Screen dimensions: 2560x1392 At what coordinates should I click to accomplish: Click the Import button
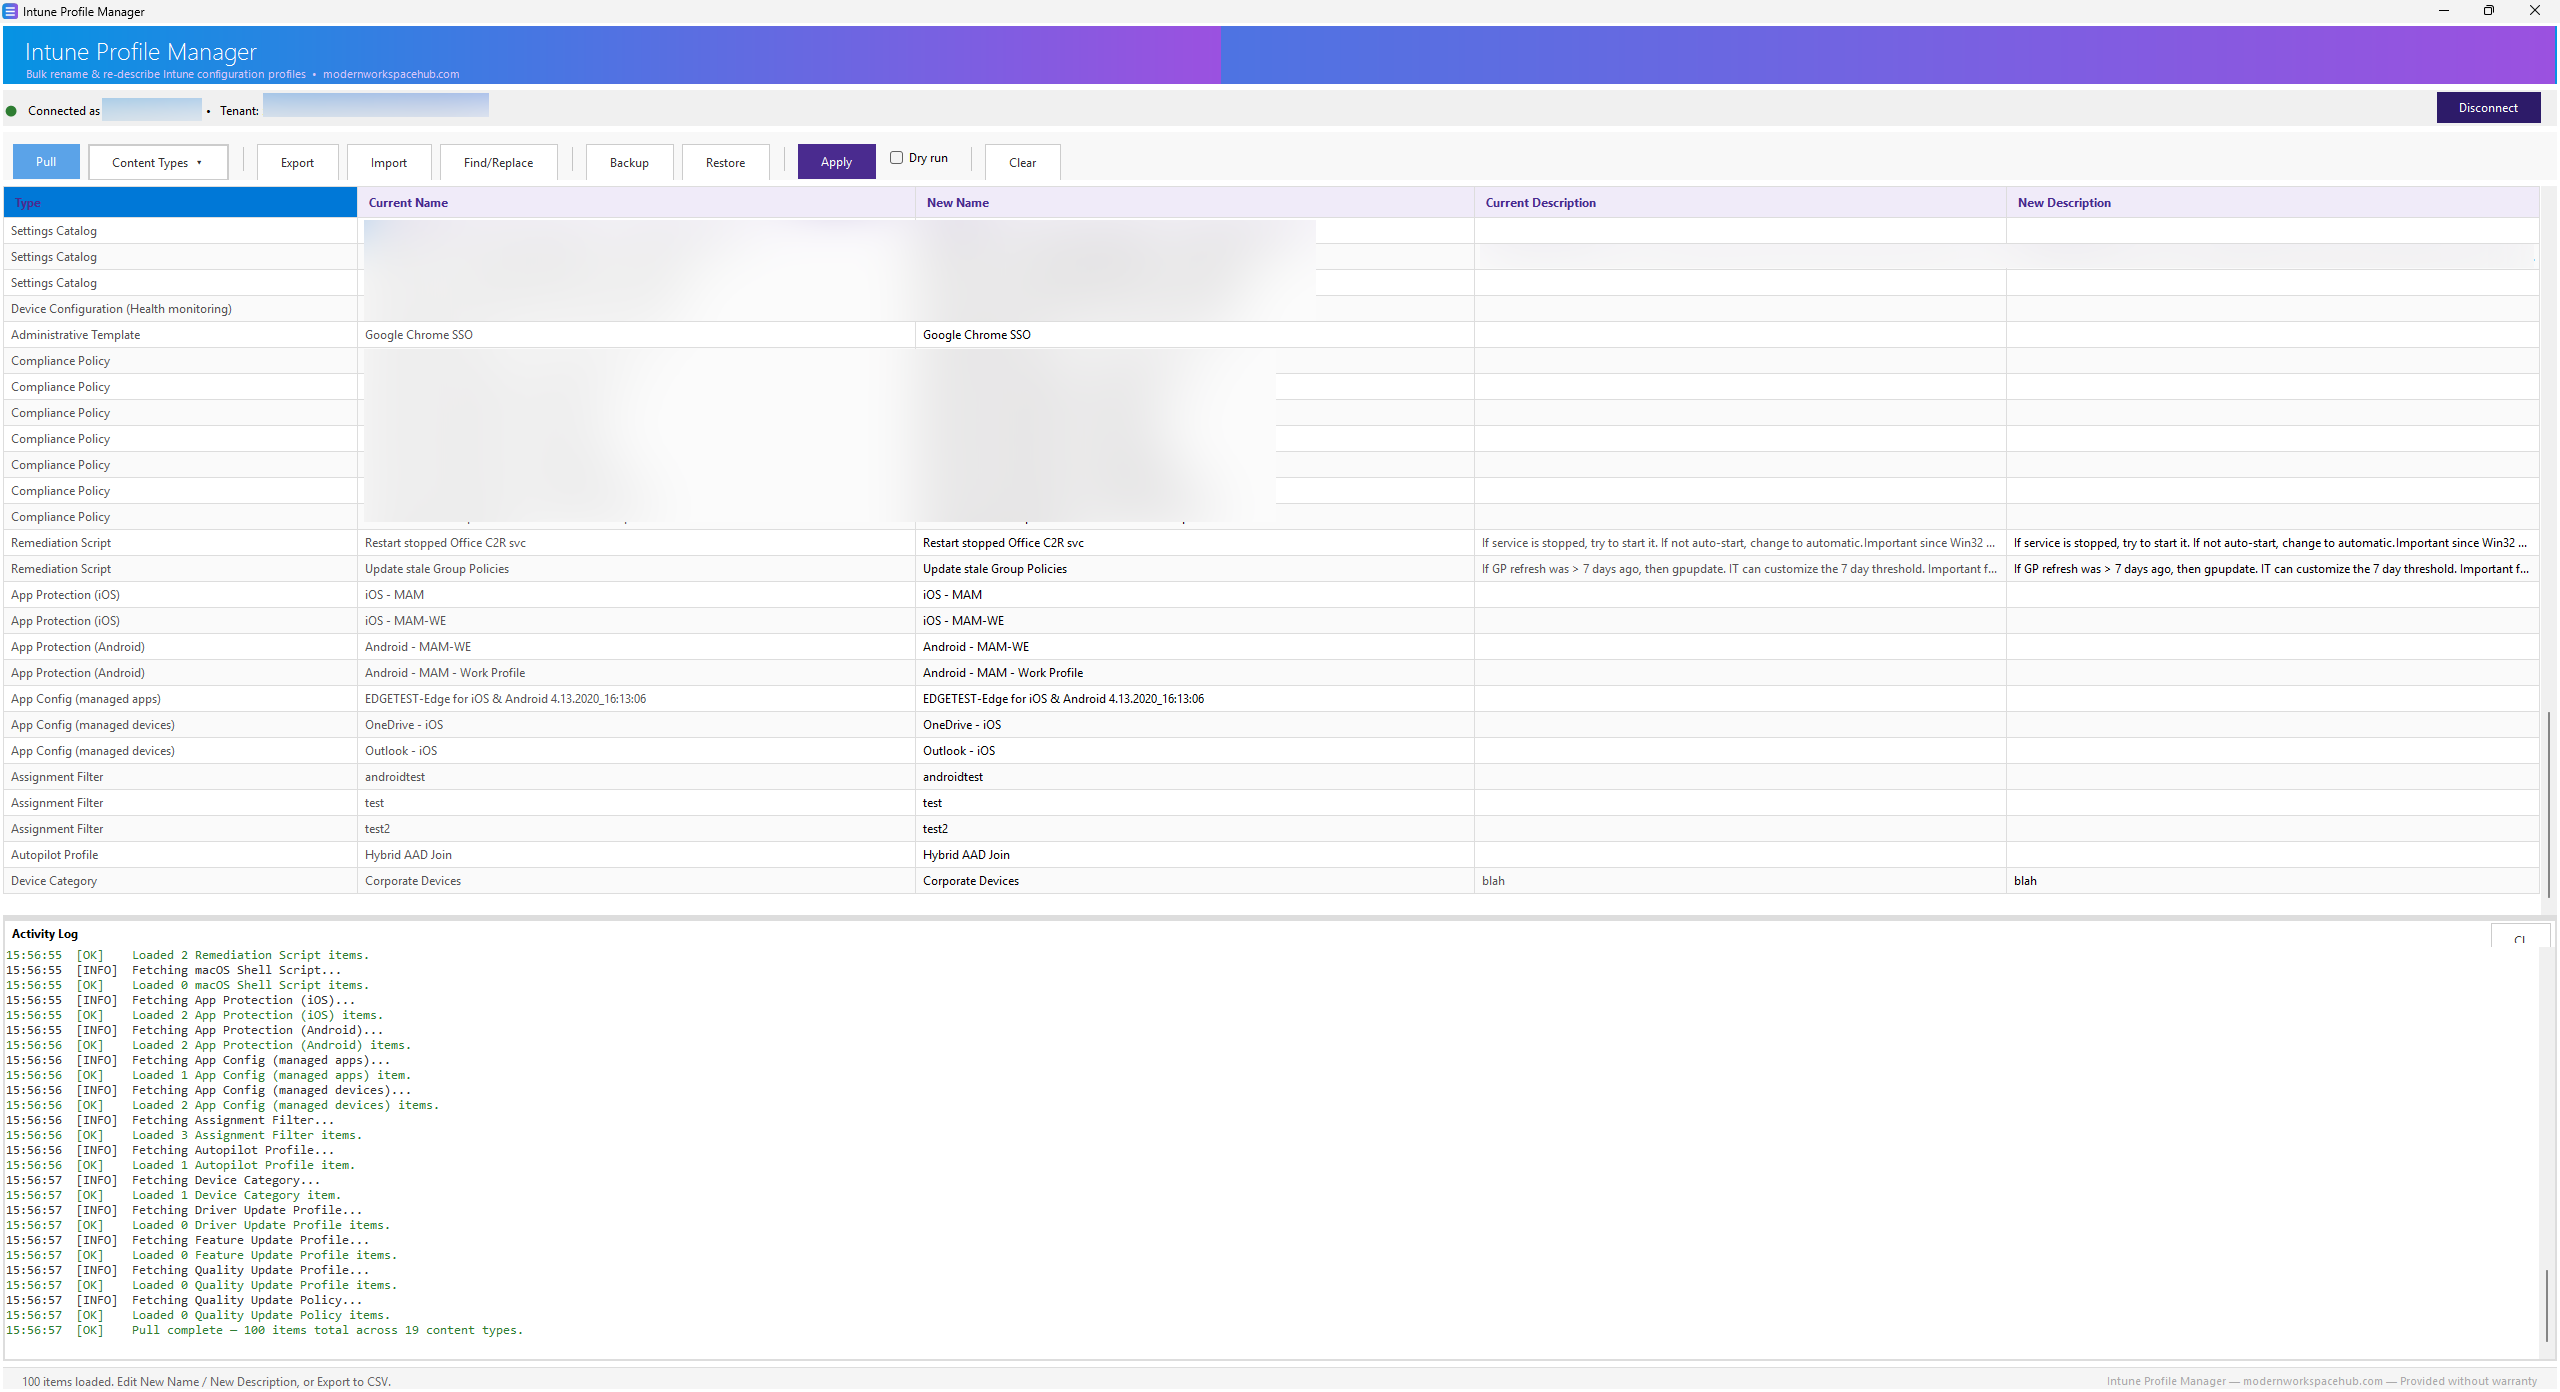tap(389, 163)
